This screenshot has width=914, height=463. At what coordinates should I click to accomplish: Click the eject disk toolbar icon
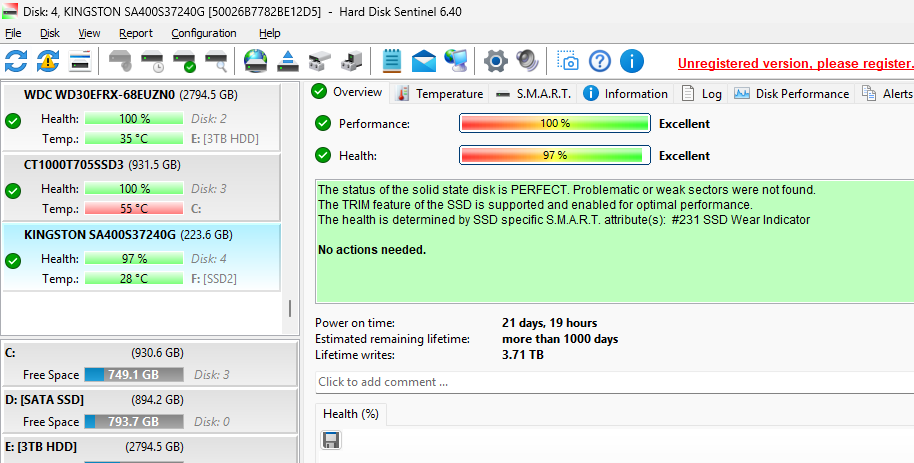[287, 61]
